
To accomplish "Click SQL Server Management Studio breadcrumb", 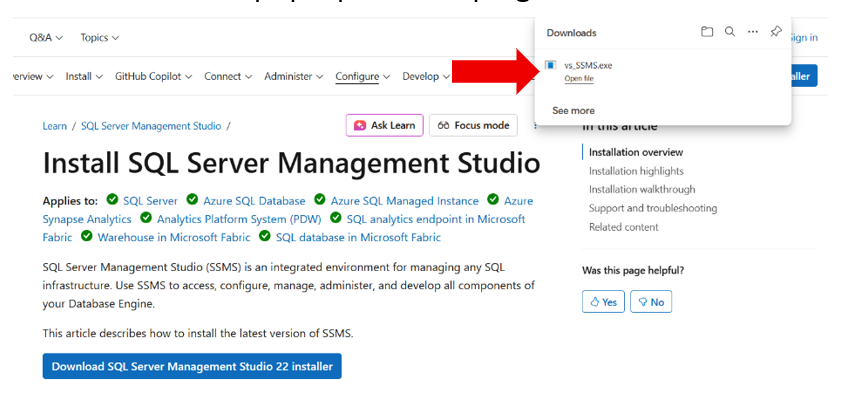I will tap(151, 126).
